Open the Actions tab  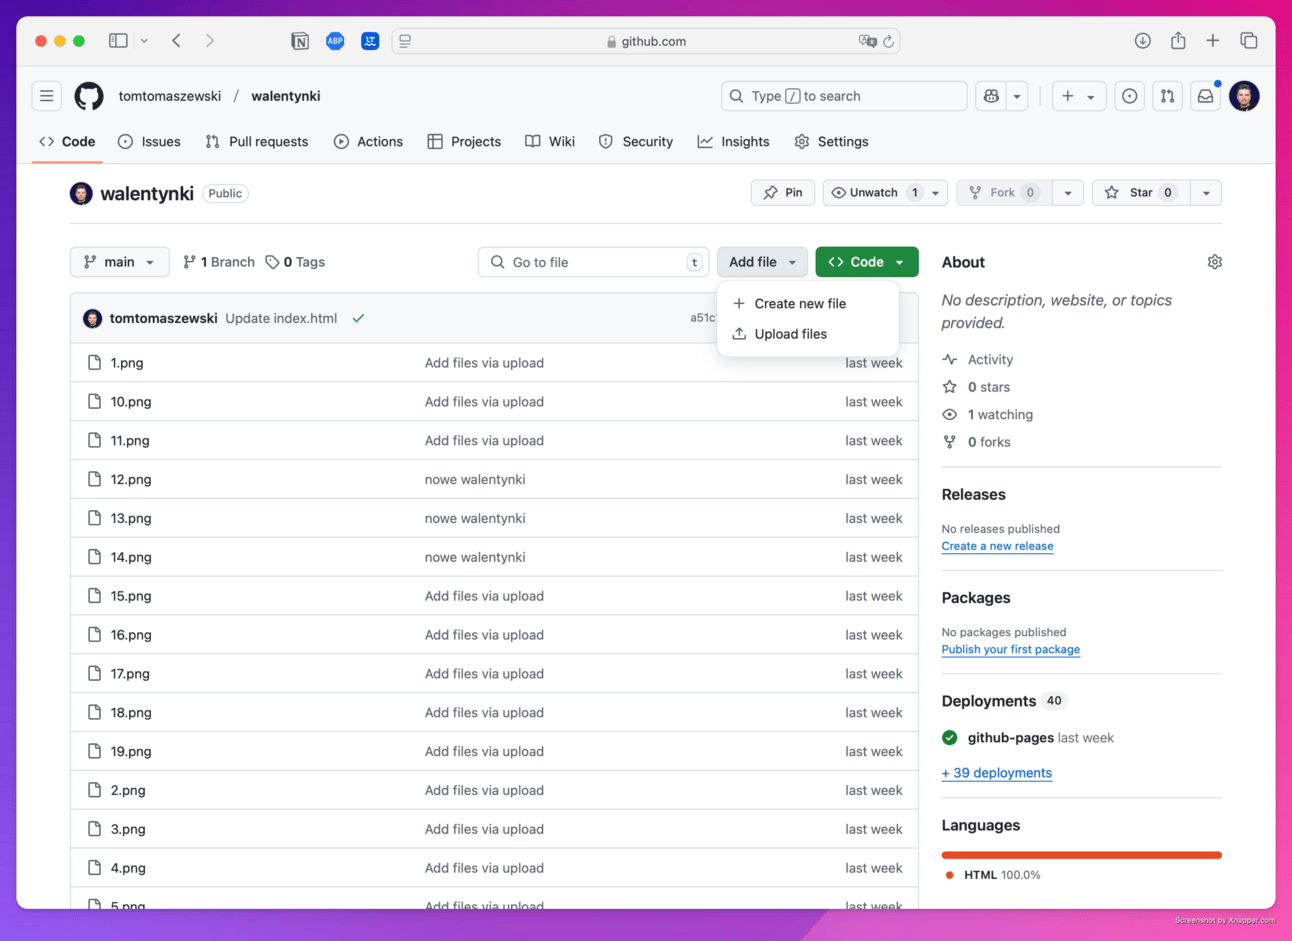tap(368, 142)
